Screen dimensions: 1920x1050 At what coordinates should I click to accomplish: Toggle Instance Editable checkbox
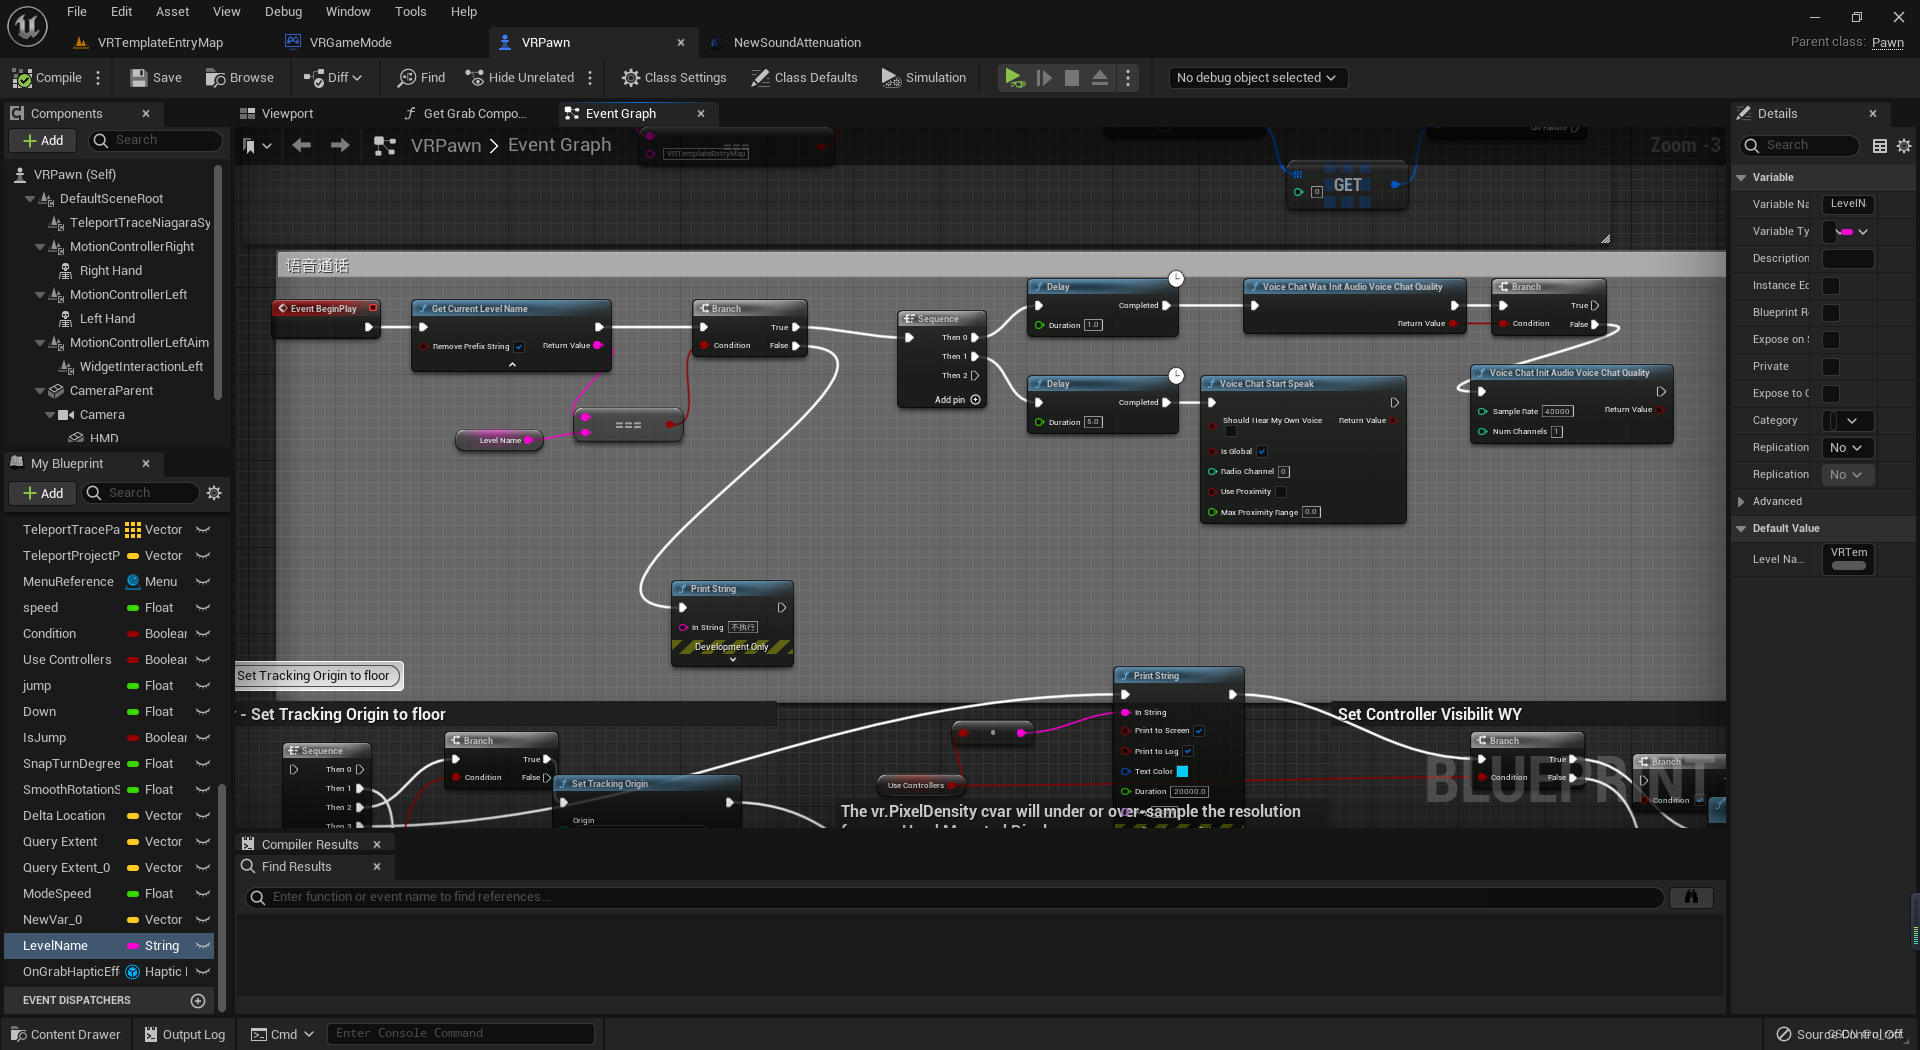[1831, 286]
